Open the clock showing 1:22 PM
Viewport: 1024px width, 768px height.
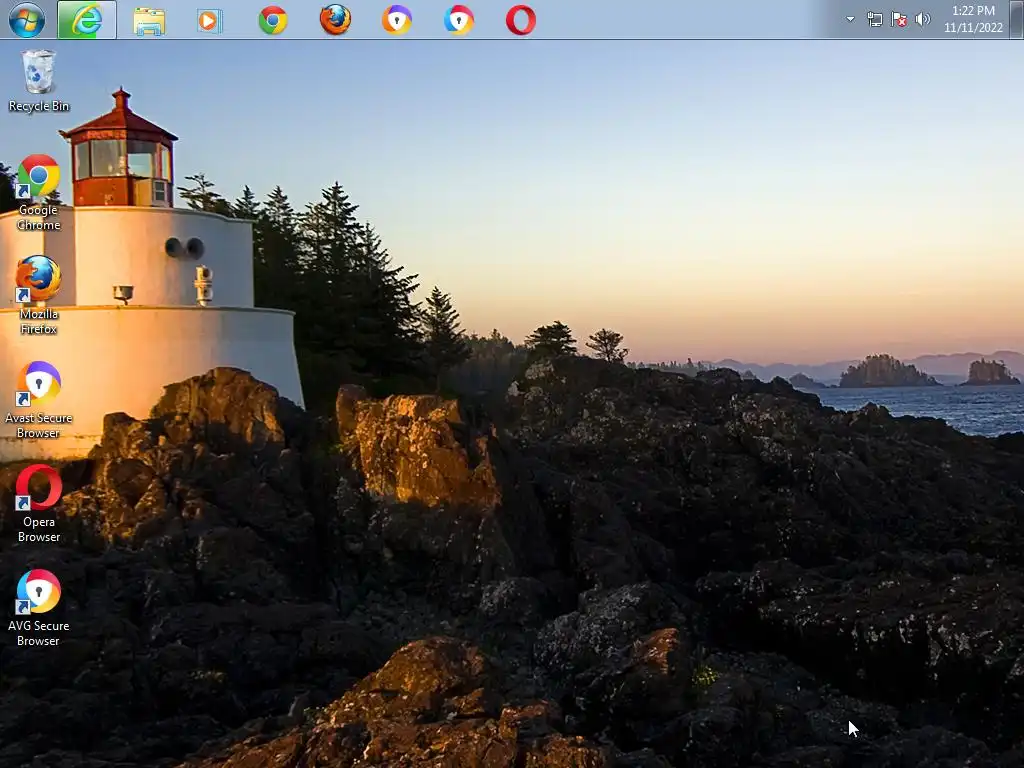click(973, 20)
